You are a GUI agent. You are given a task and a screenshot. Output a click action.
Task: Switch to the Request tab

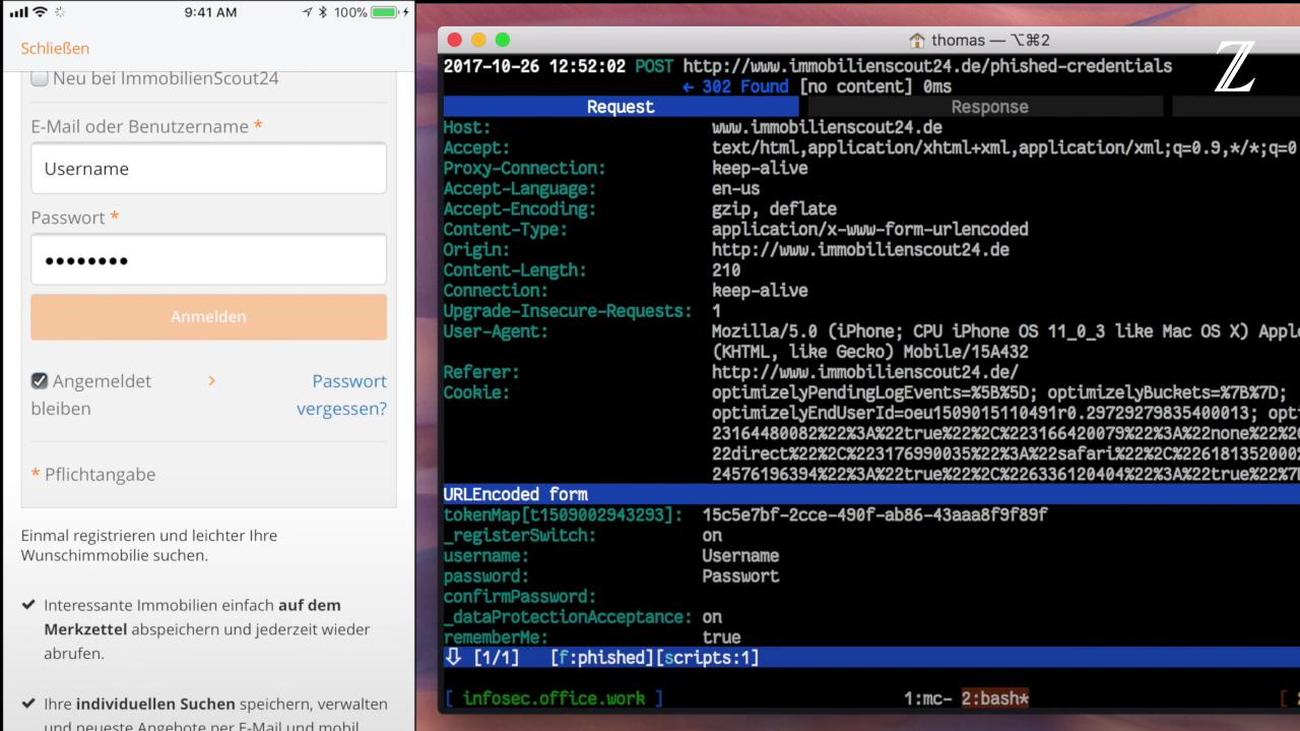pos(620,107)
